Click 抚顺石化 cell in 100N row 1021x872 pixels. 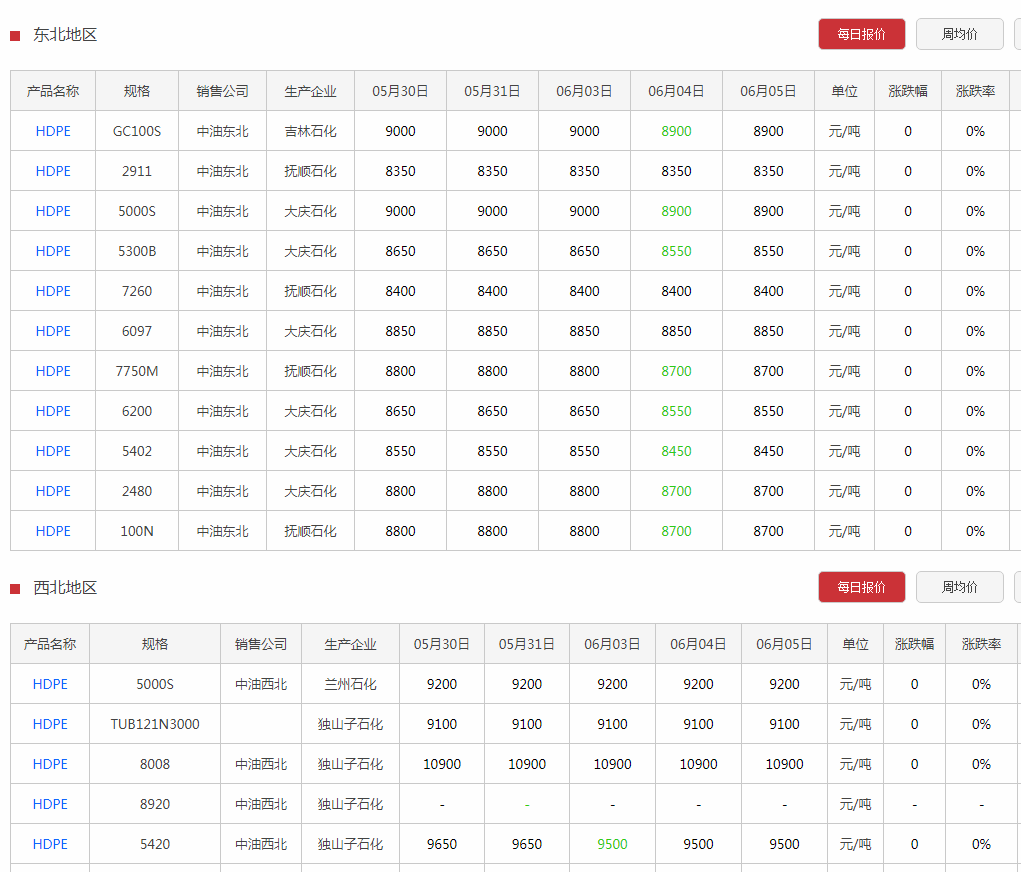pos(310,531)
